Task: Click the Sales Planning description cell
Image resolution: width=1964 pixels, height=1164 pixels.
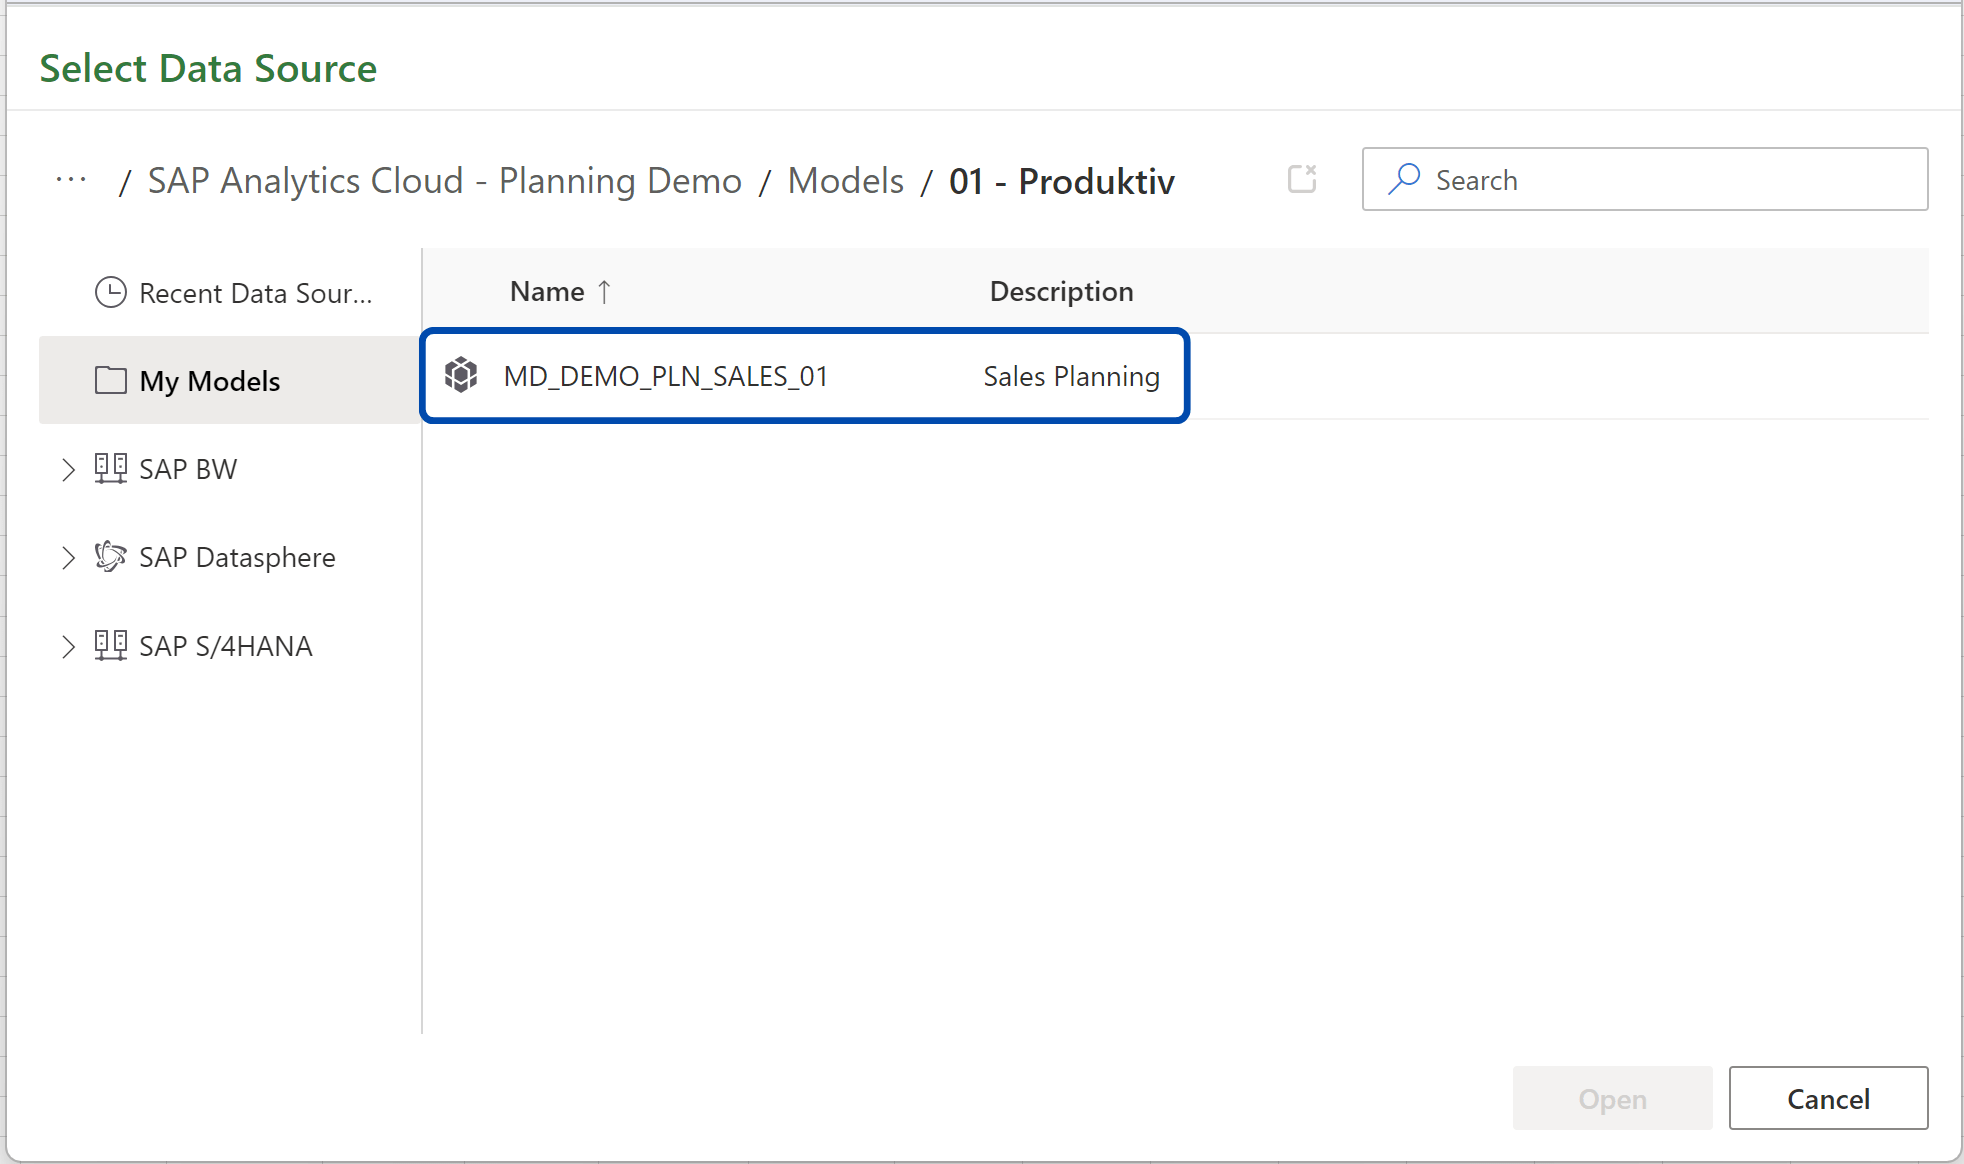Action: pyautogui.click(x=1070, y=376)
